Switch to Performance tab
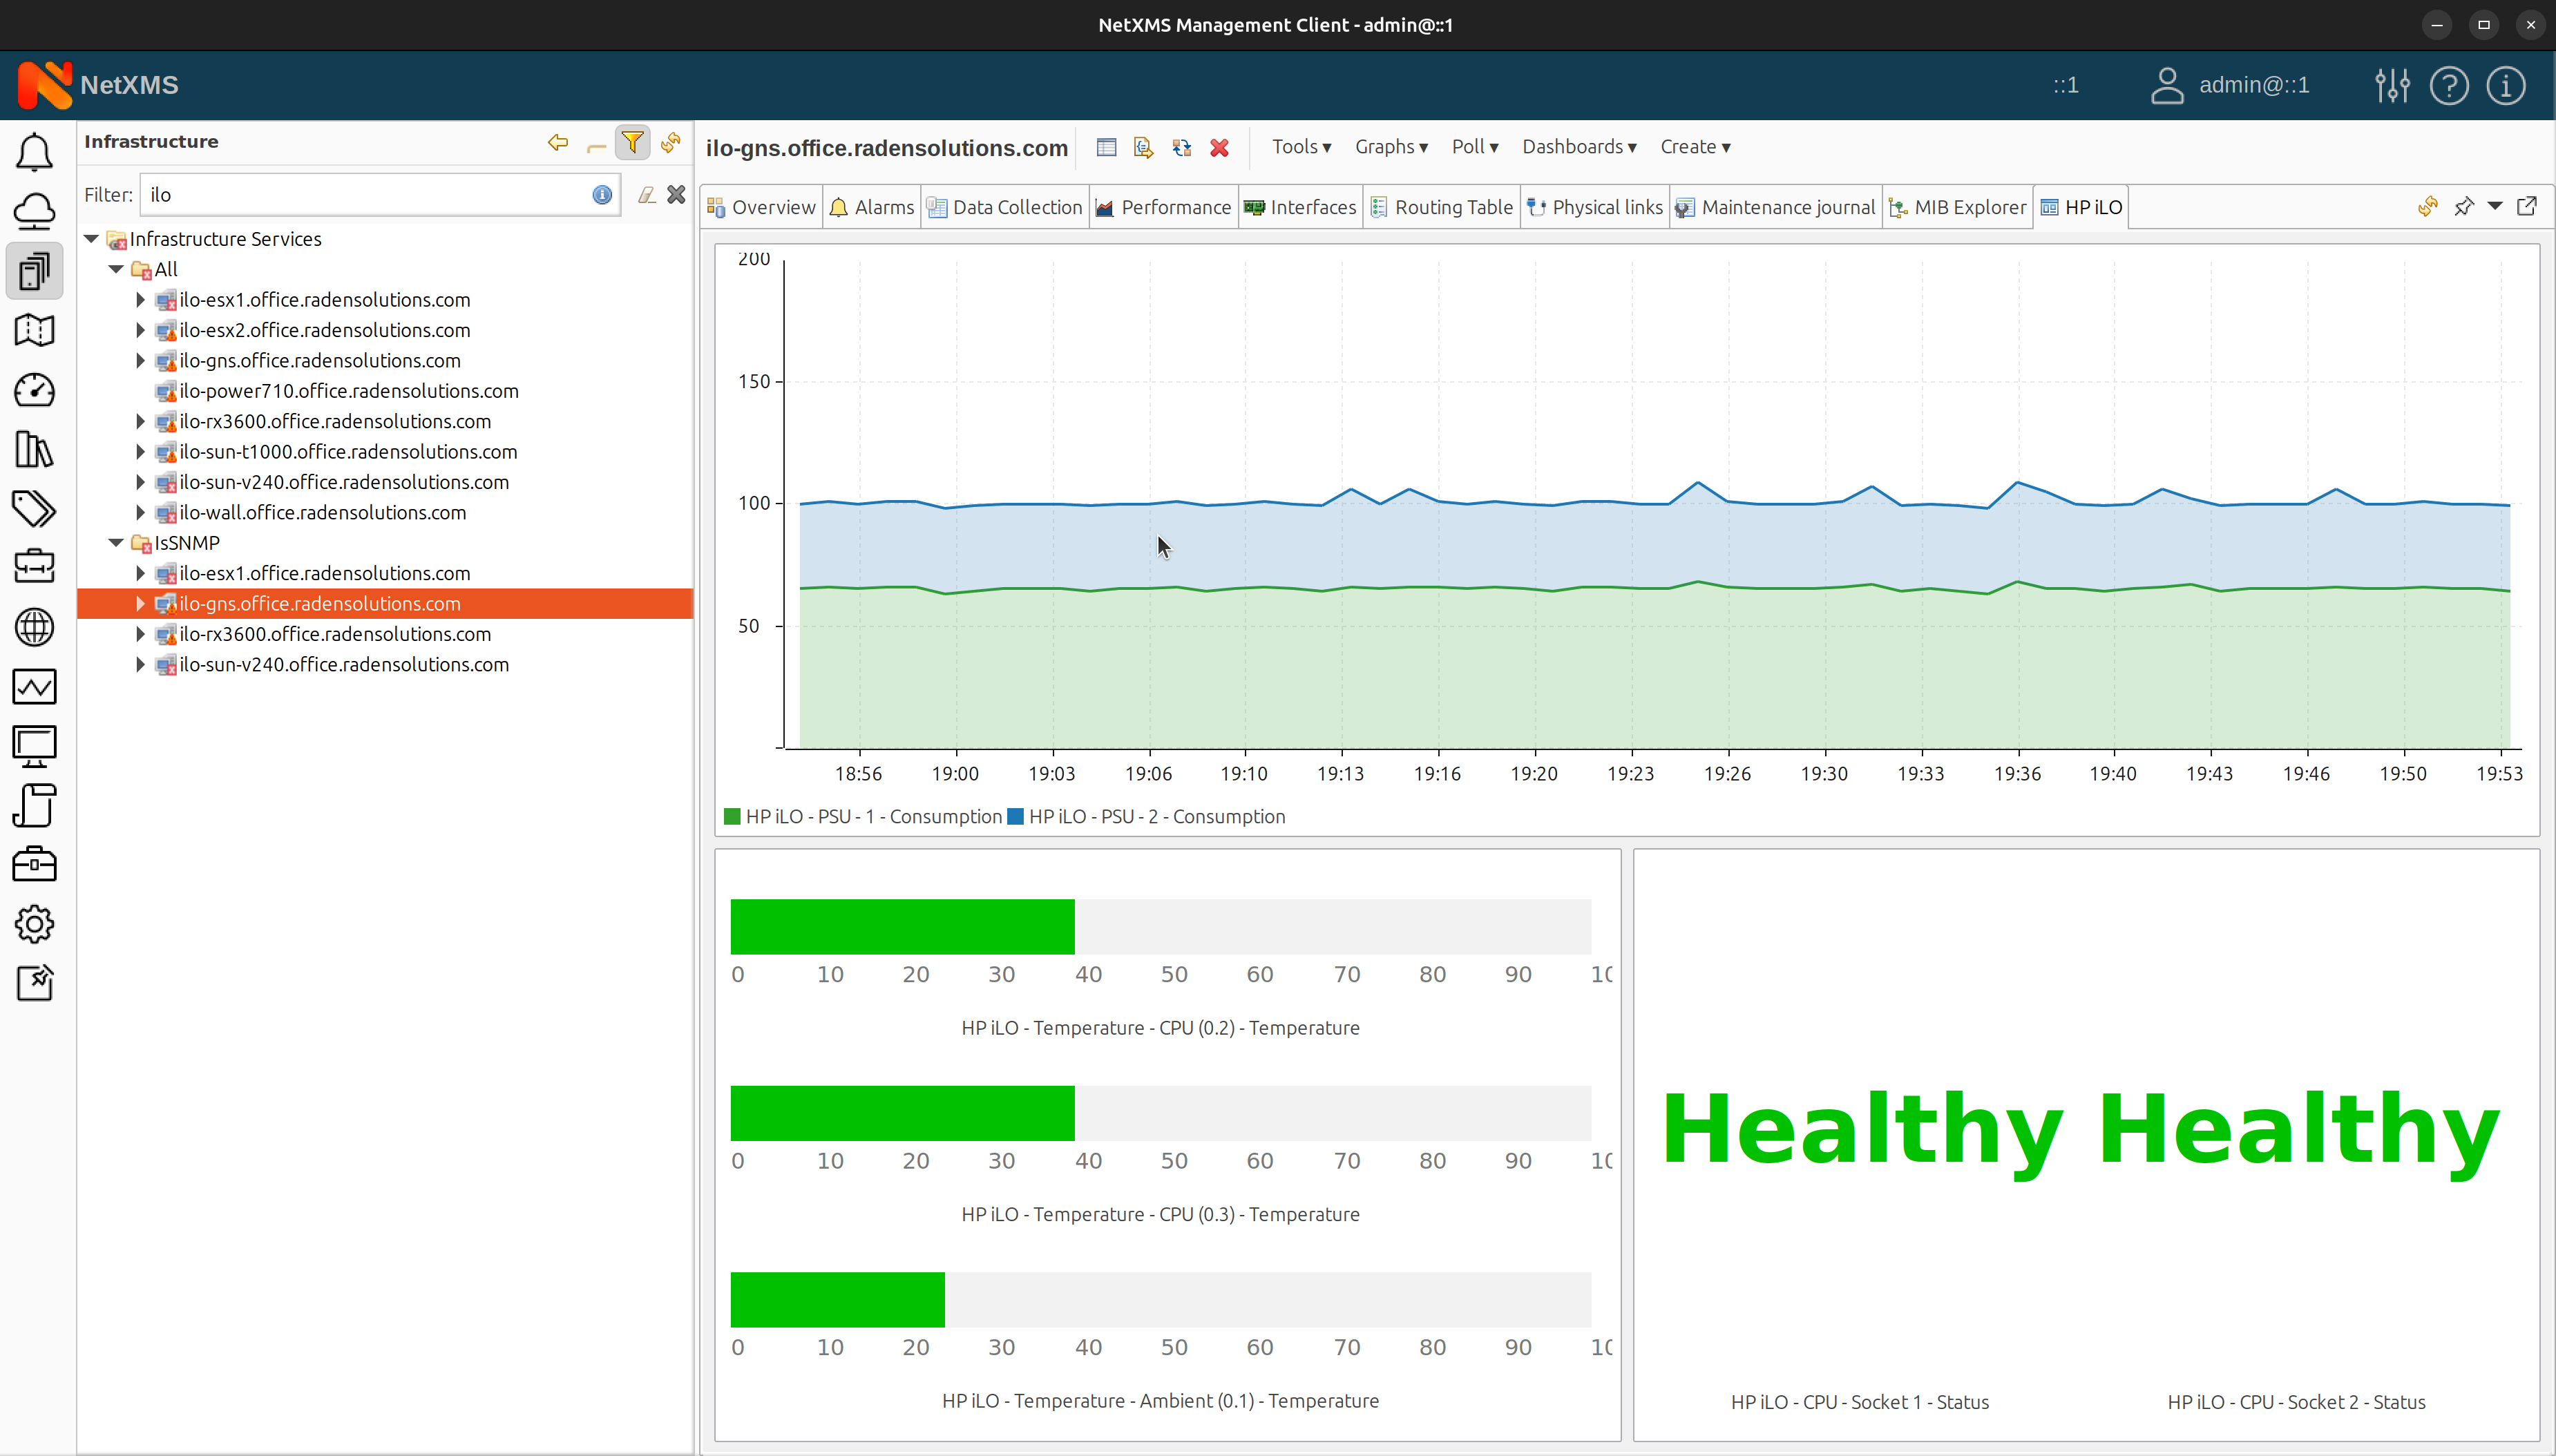The image size is (2556, 1456). (1164, 207)
